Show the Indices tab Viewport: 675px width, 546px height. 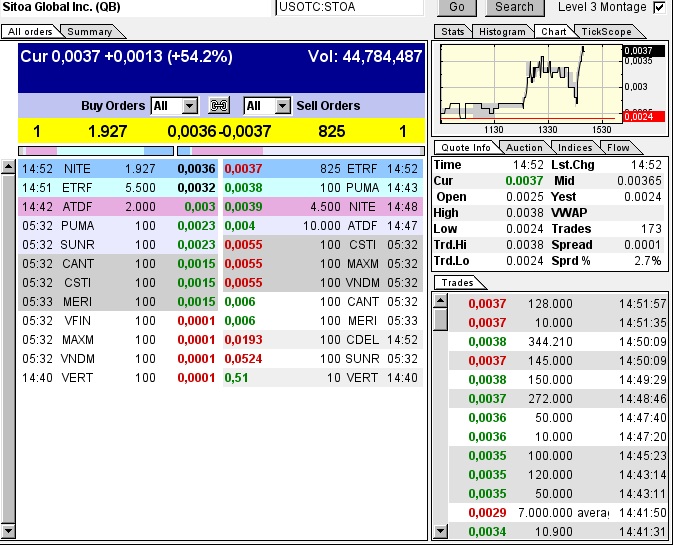575,148
